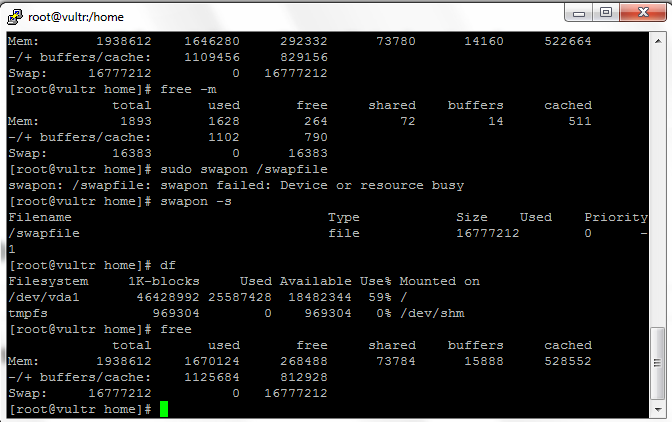Screen dimensions: 672x422
Task: Click the PuTTY icon in title bar
Action: (15, 17)
